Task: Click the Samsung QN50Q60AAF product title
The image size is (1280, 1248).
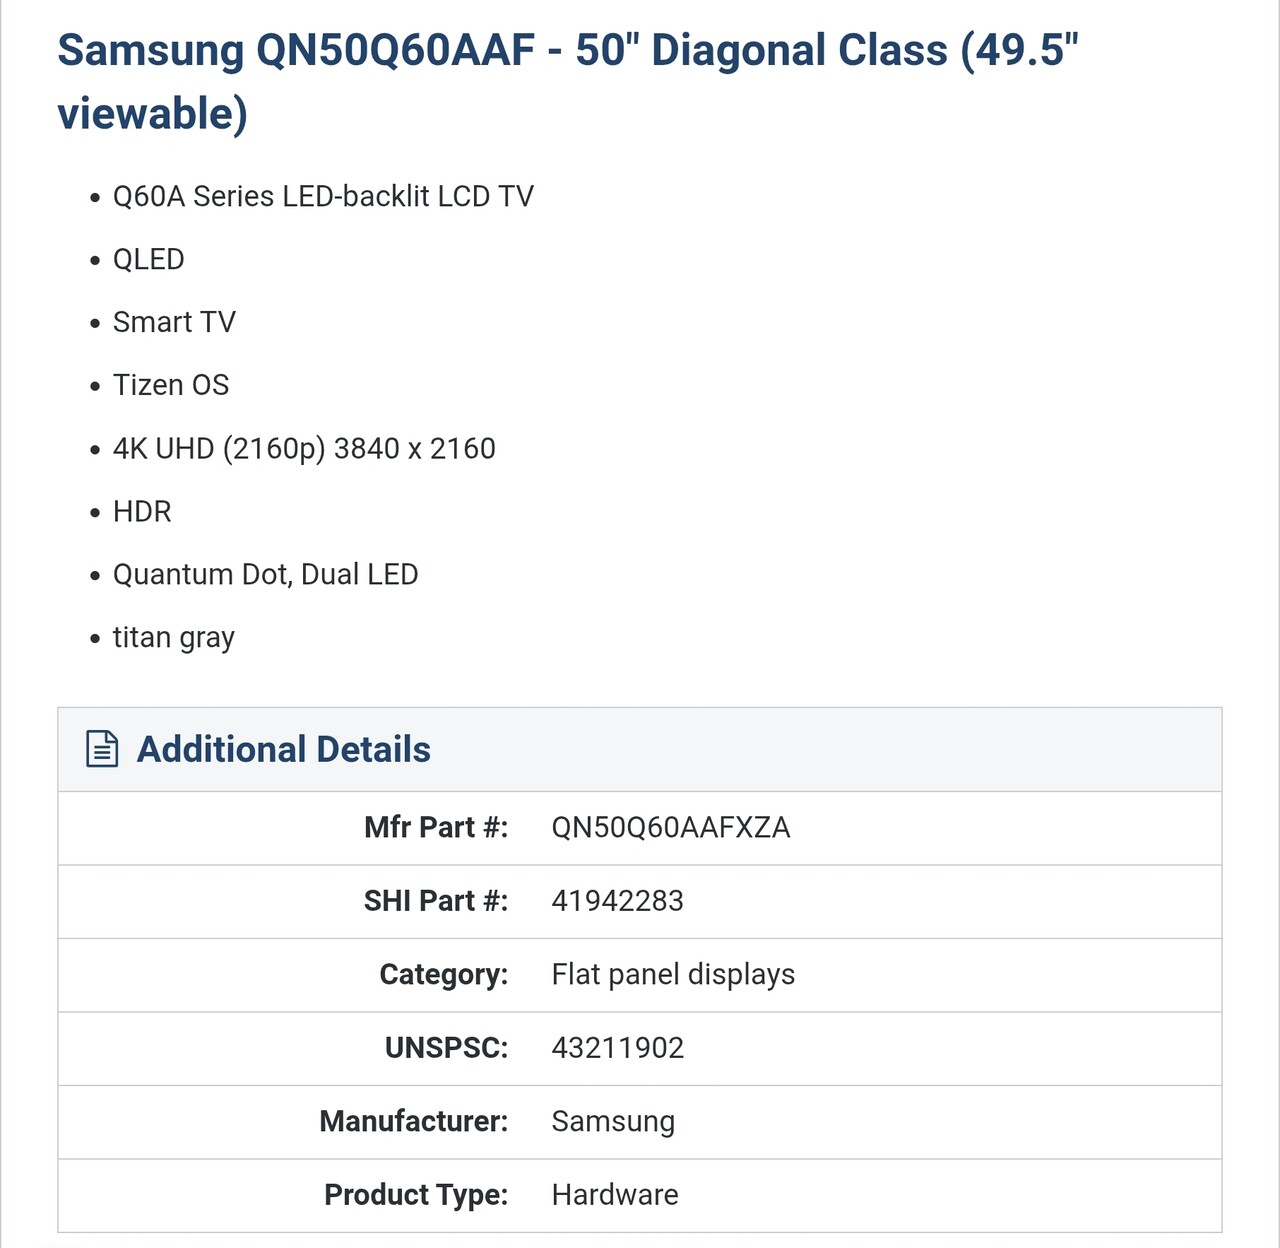Action: 568,81
